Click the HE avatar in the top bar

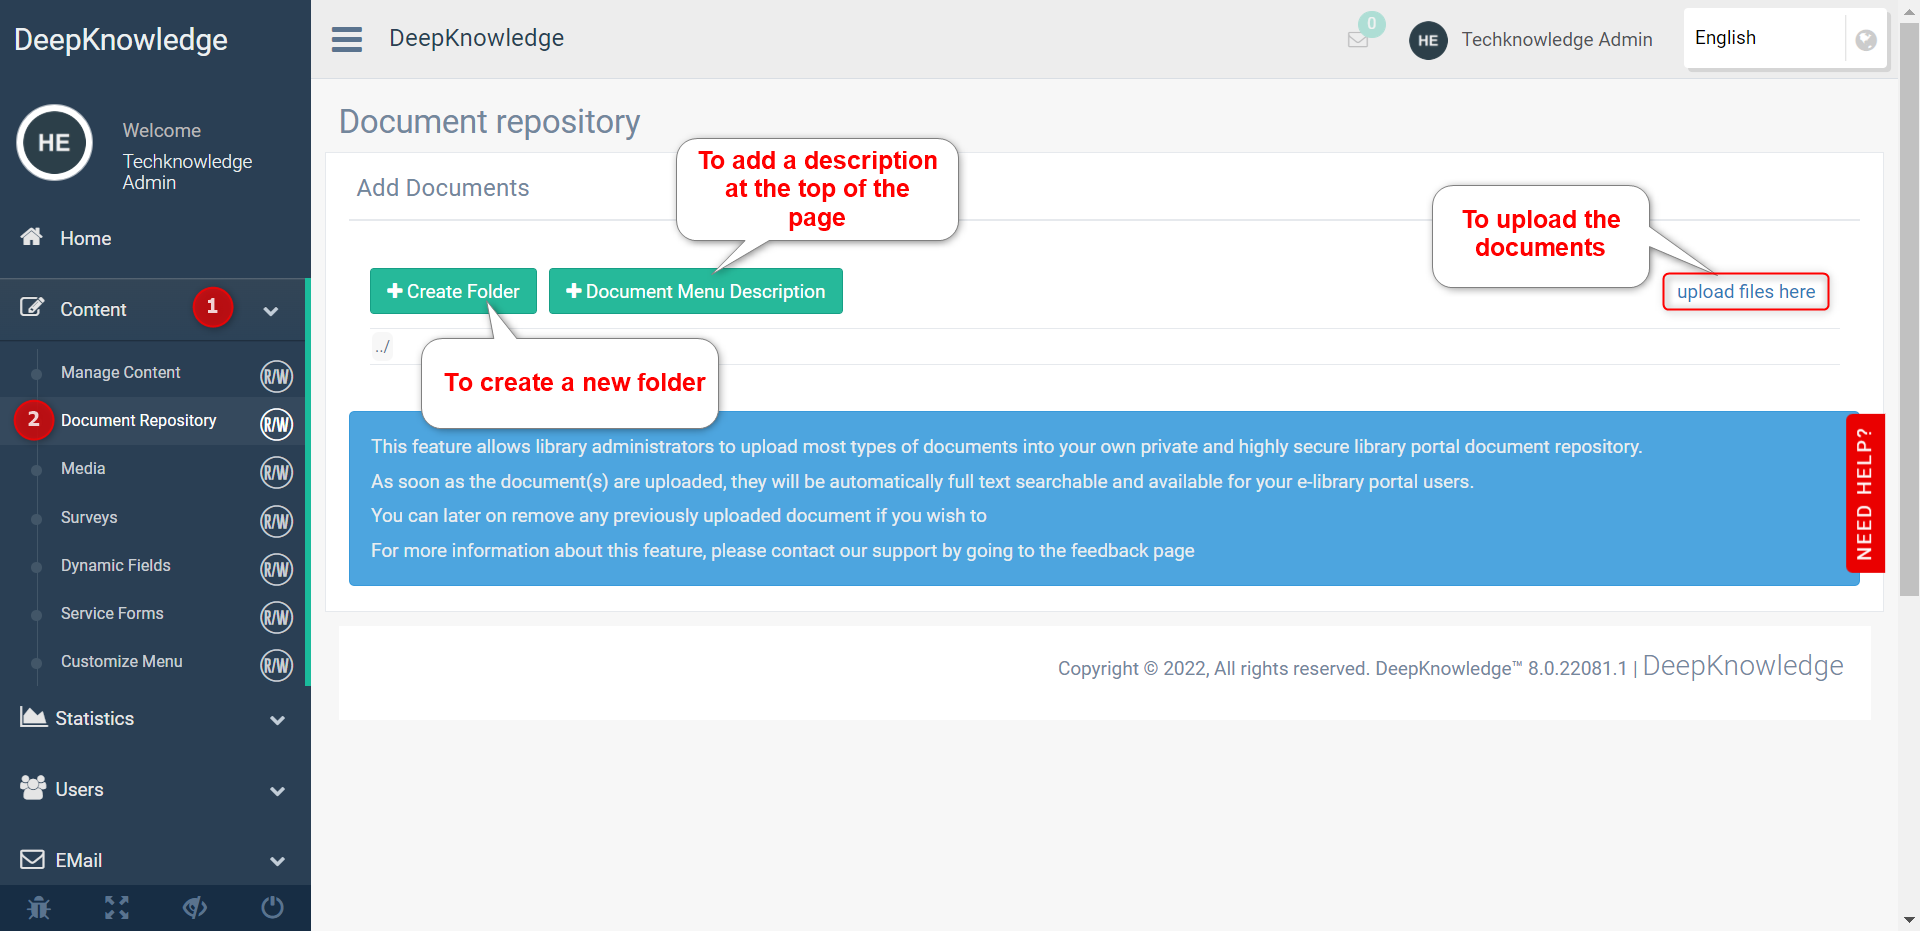coord(1428,40)
